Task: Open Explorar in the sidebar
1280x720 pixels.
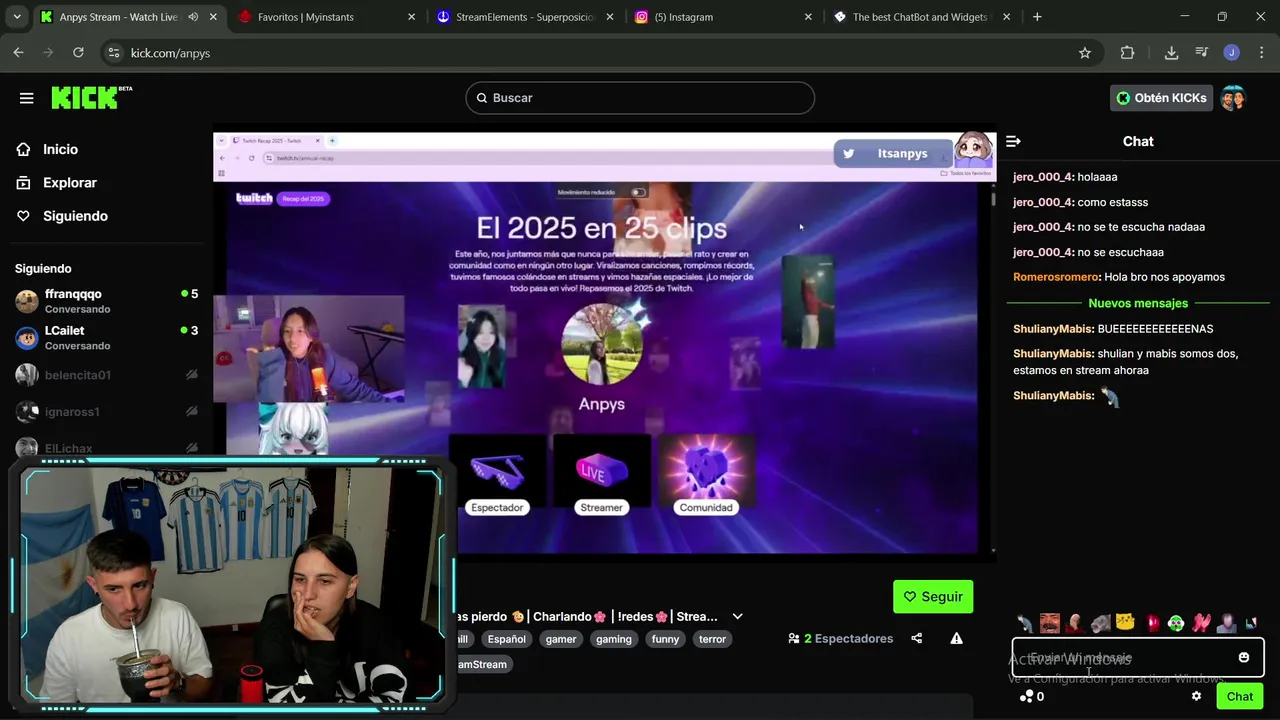Action: click(x=69, y=183)
